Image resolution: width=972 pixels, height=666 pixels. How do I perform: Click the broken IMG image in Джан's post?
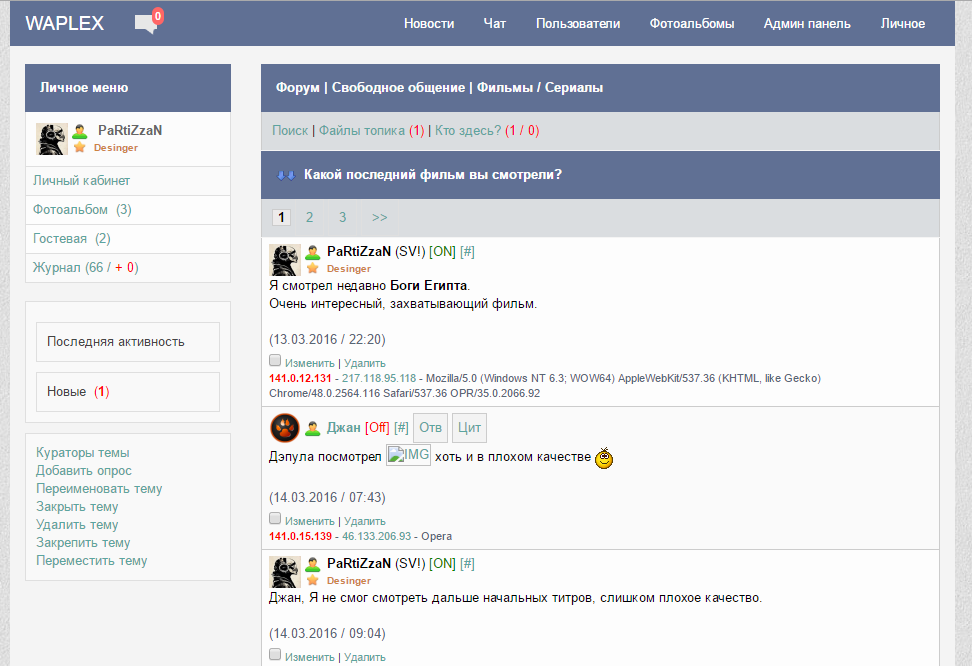tap(408, 456)
